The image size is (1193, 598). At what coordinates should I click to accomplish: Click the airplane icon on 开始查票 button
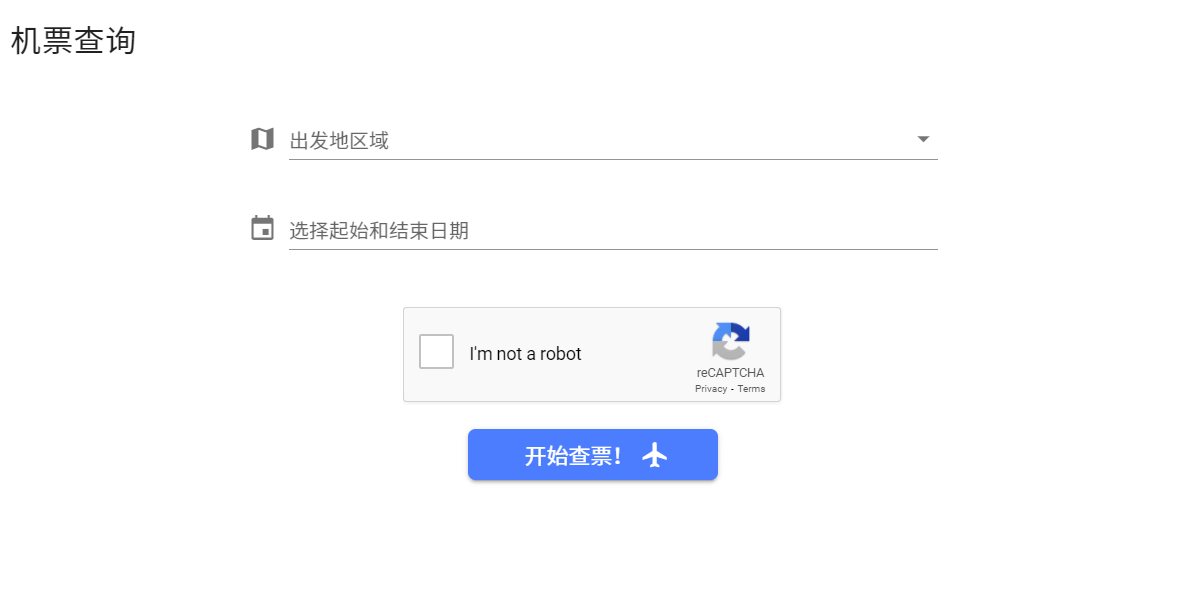[654, 455]
